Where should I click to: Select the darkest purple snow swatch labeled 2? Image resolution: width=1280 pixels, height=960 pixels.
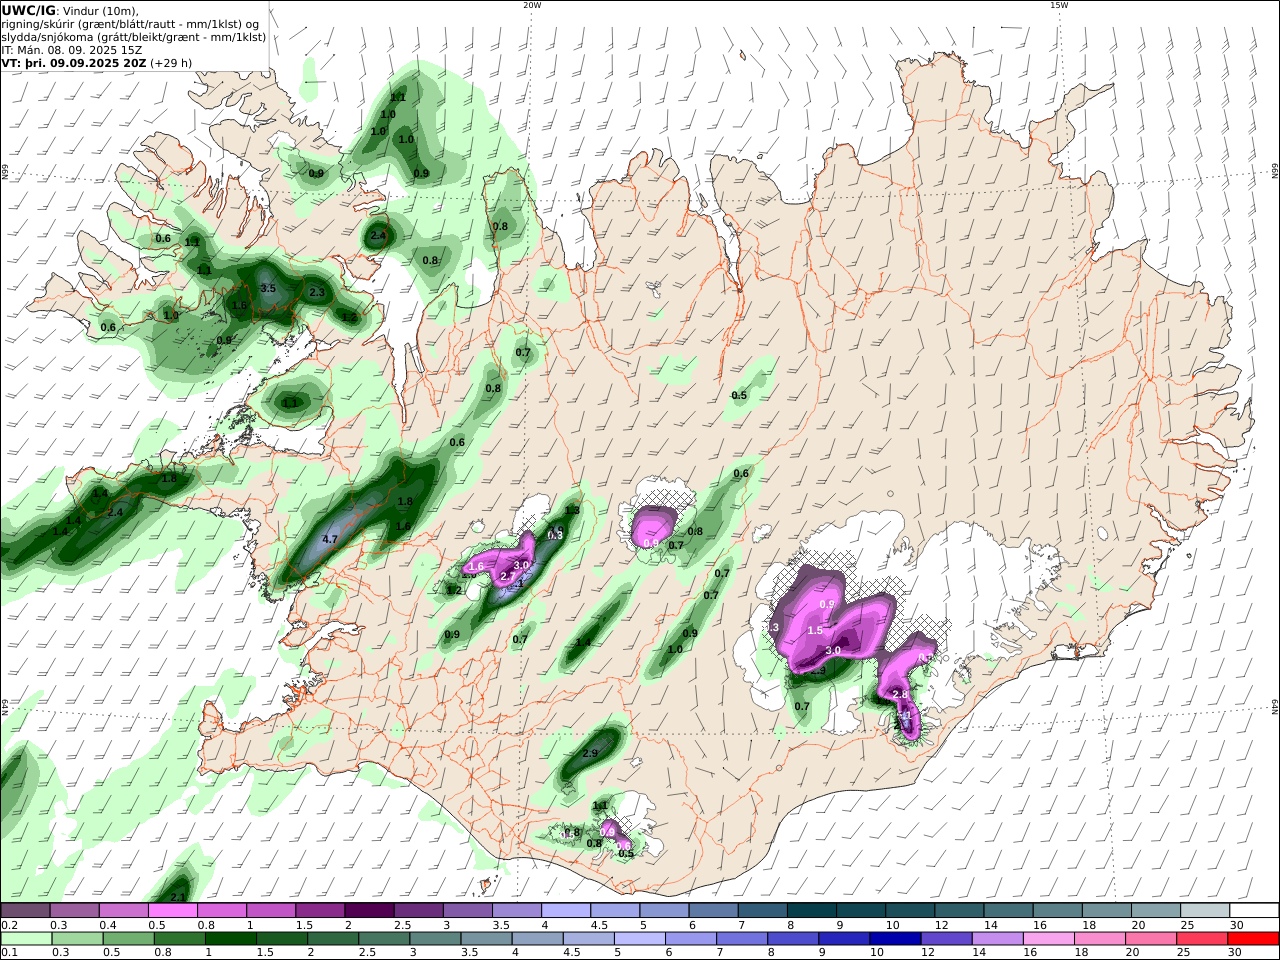[x=369, y=910]
